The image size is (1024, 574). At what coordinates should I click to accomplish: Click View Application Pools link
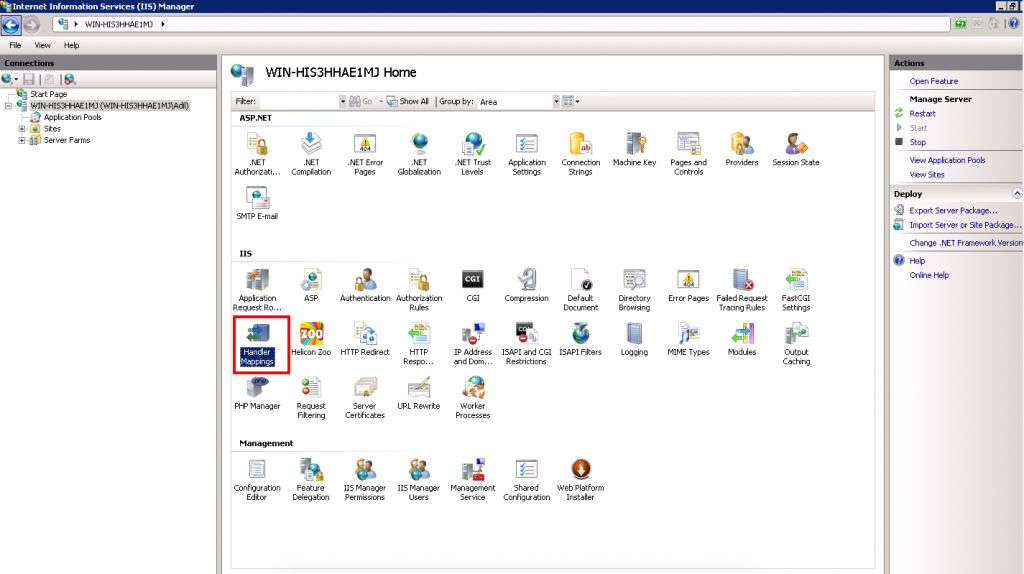tap(947, 160)
